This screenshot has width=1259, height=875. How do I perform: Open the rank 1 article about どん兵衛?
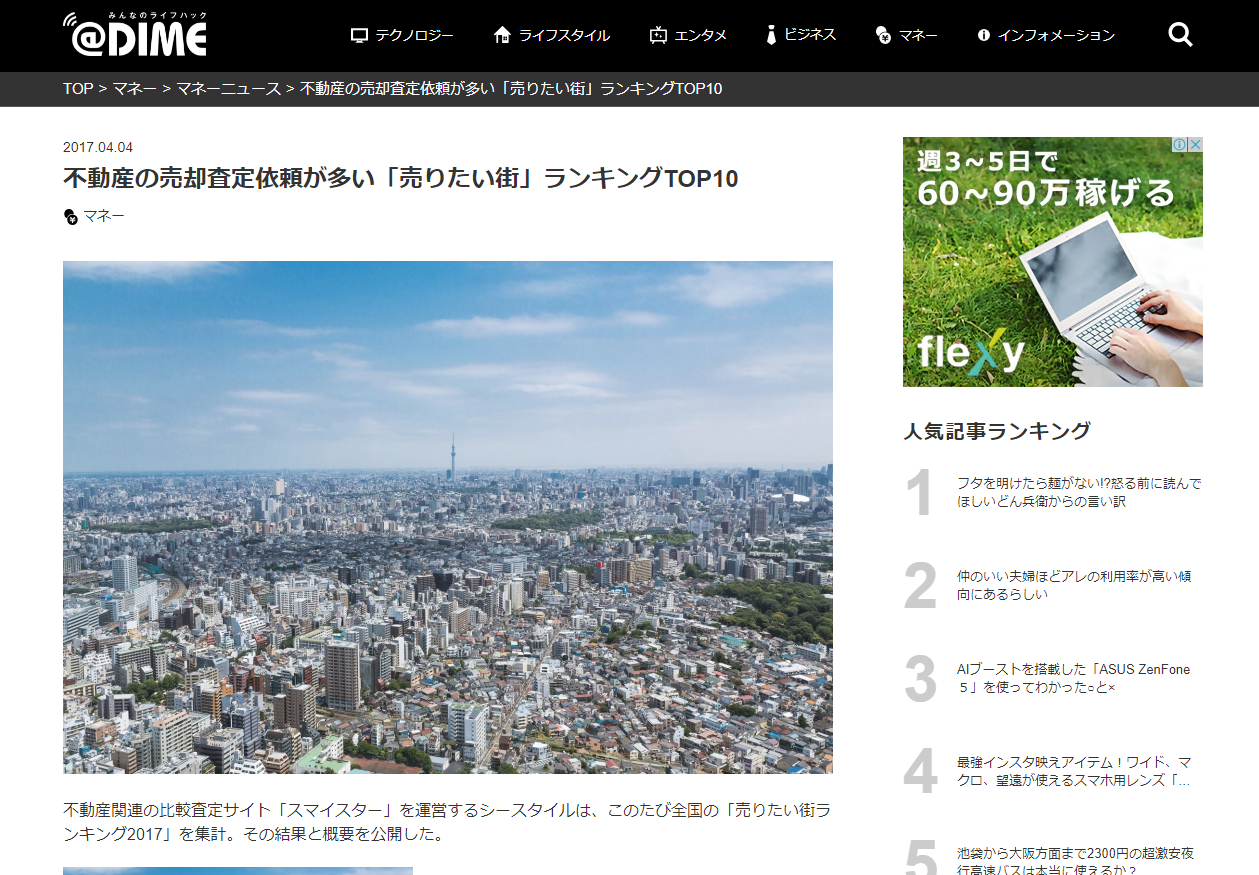(1078, 492)
